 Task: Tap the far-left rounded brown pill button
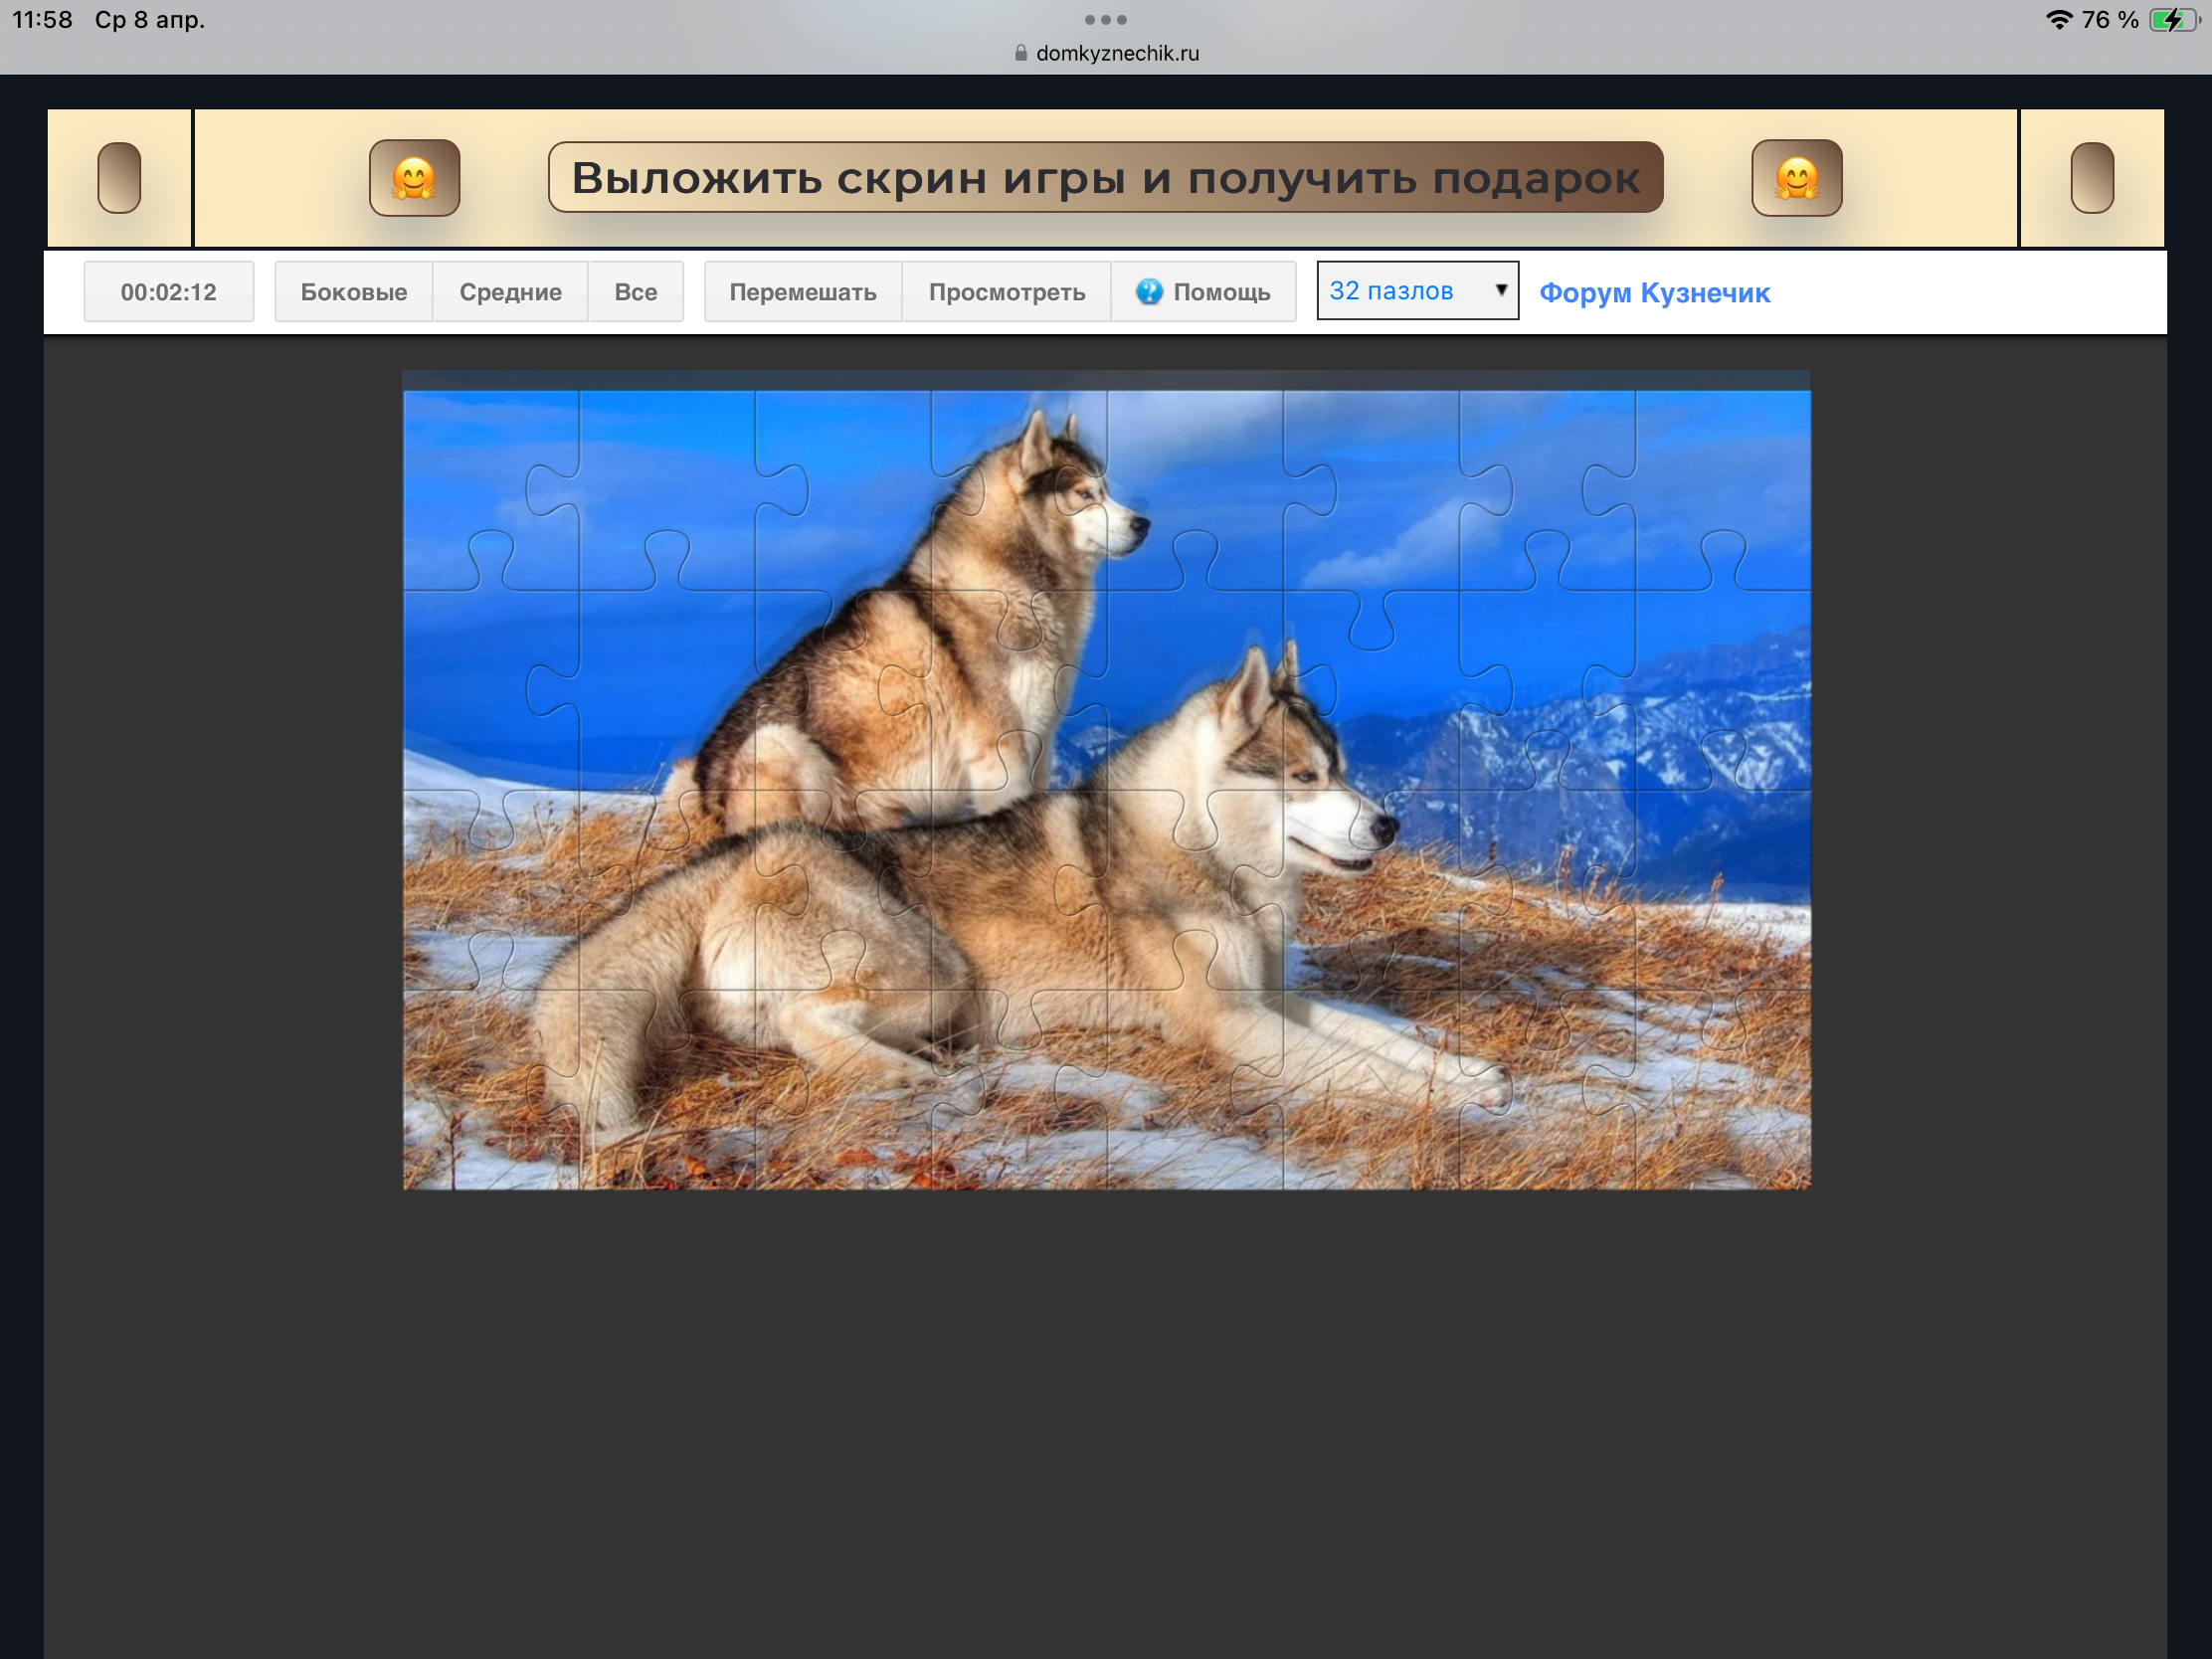click(119, 178)
